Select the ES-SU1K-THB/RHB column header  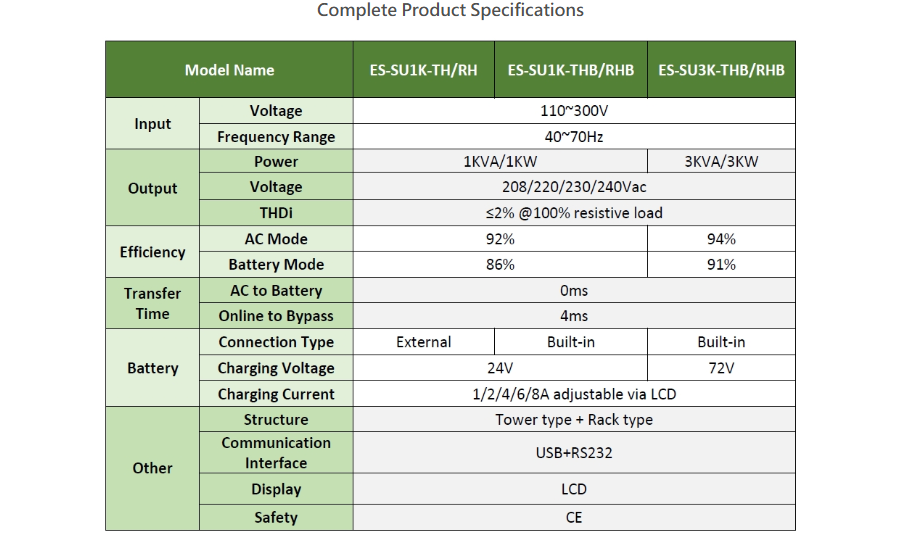(570, 70)
